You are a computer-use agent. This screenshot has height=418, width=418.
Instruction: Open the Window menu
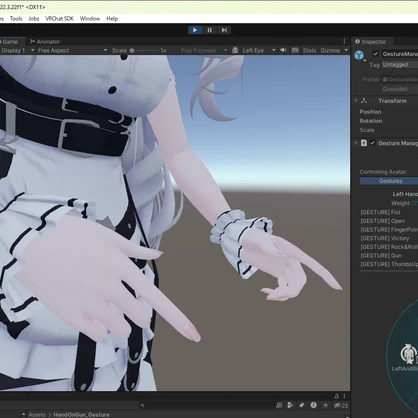(x=90, y=19)
